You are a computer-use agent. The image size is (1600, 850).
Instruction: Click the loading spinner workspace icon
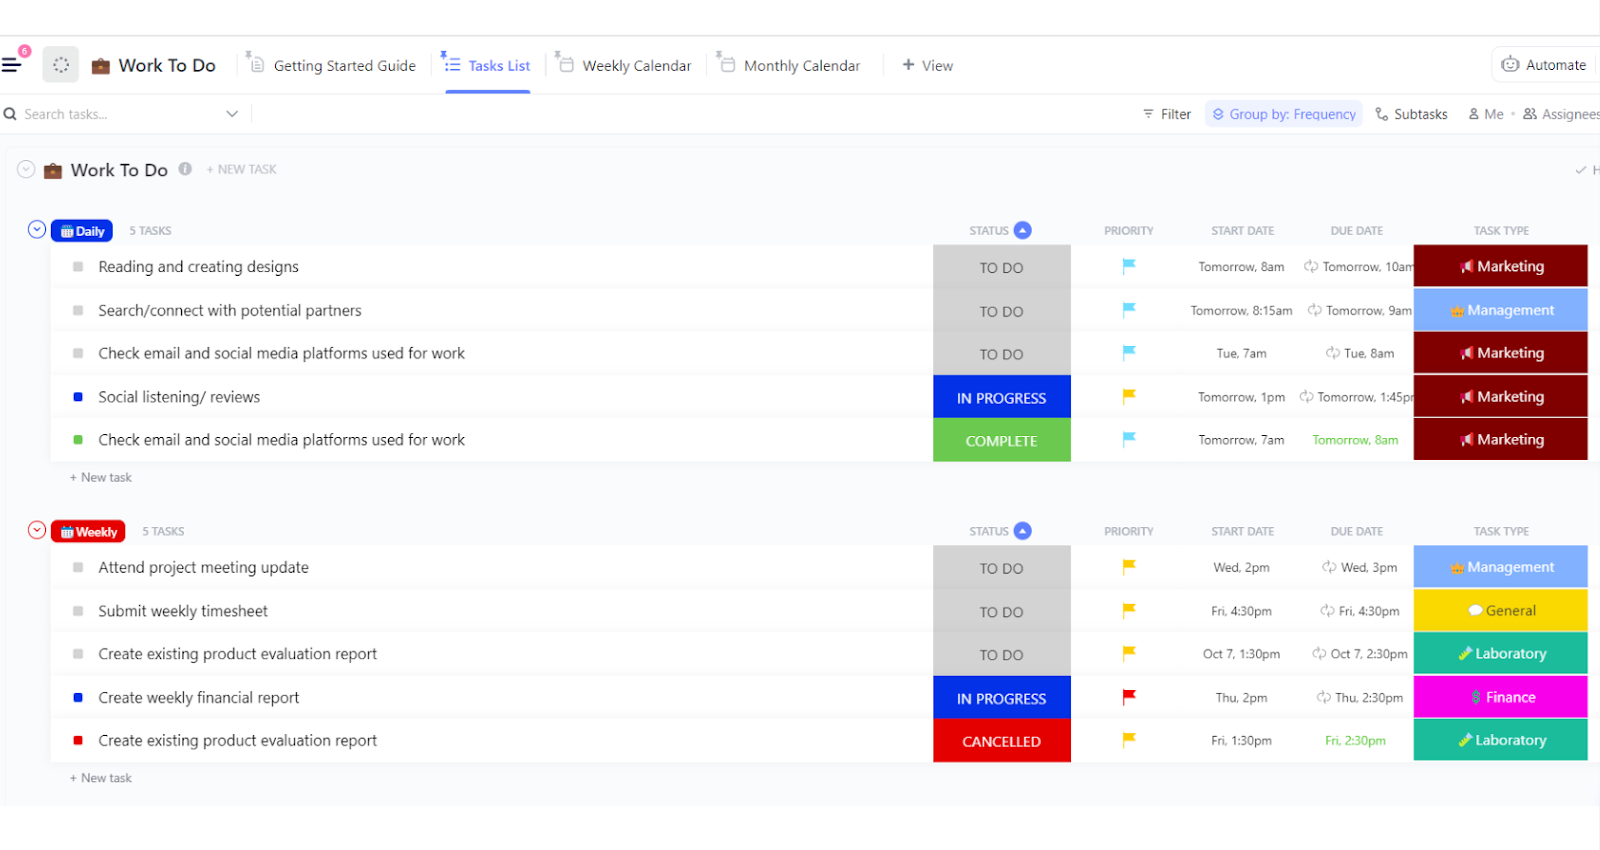point(61,65)
